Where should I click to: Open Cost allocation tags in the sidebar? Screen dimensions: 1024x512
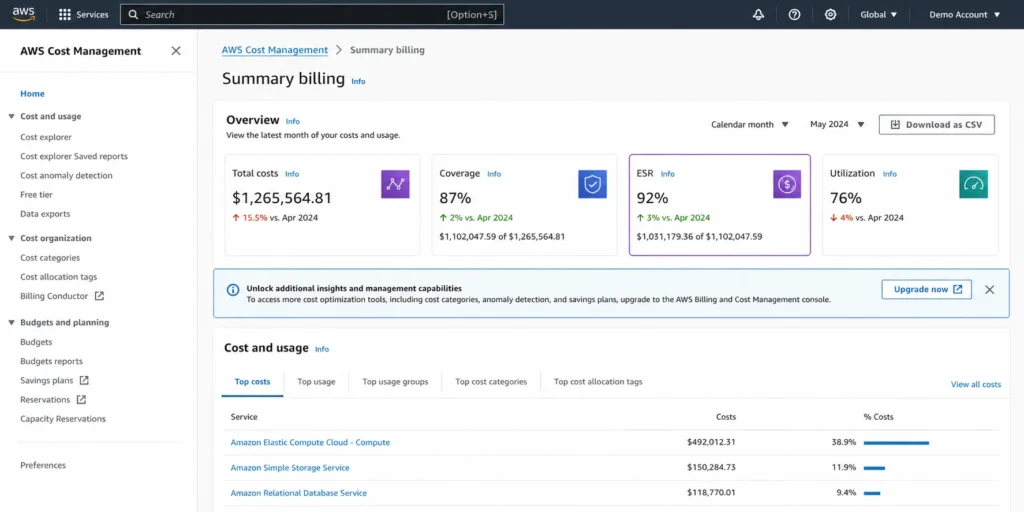pos(59,277)
